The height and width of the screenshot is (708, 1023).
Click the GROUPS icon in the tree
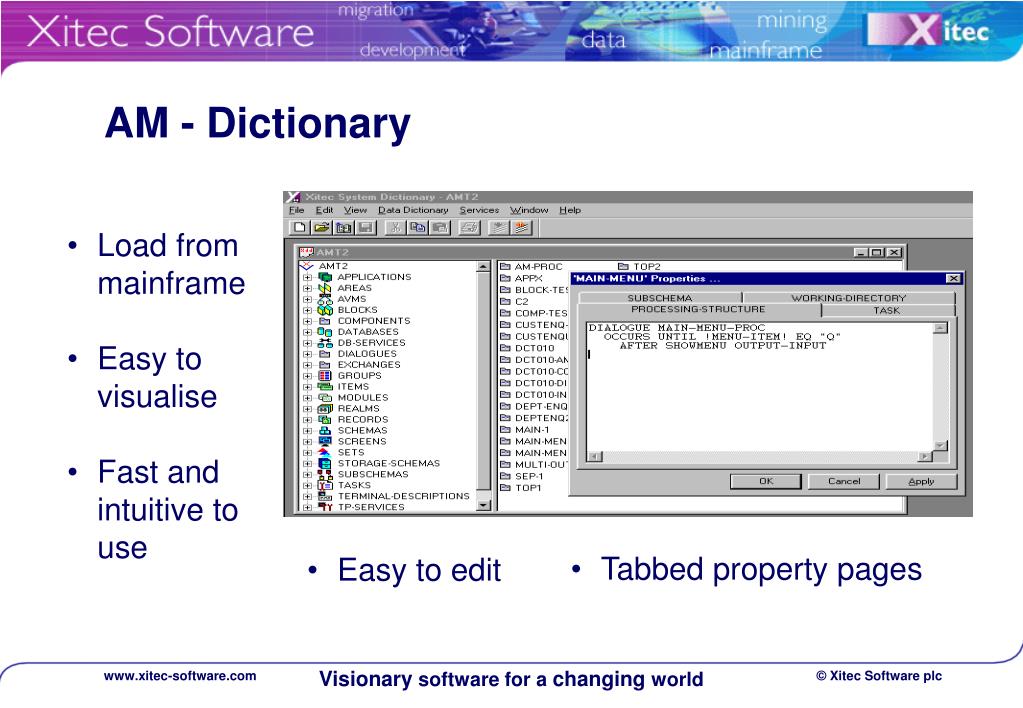point(325,376)
